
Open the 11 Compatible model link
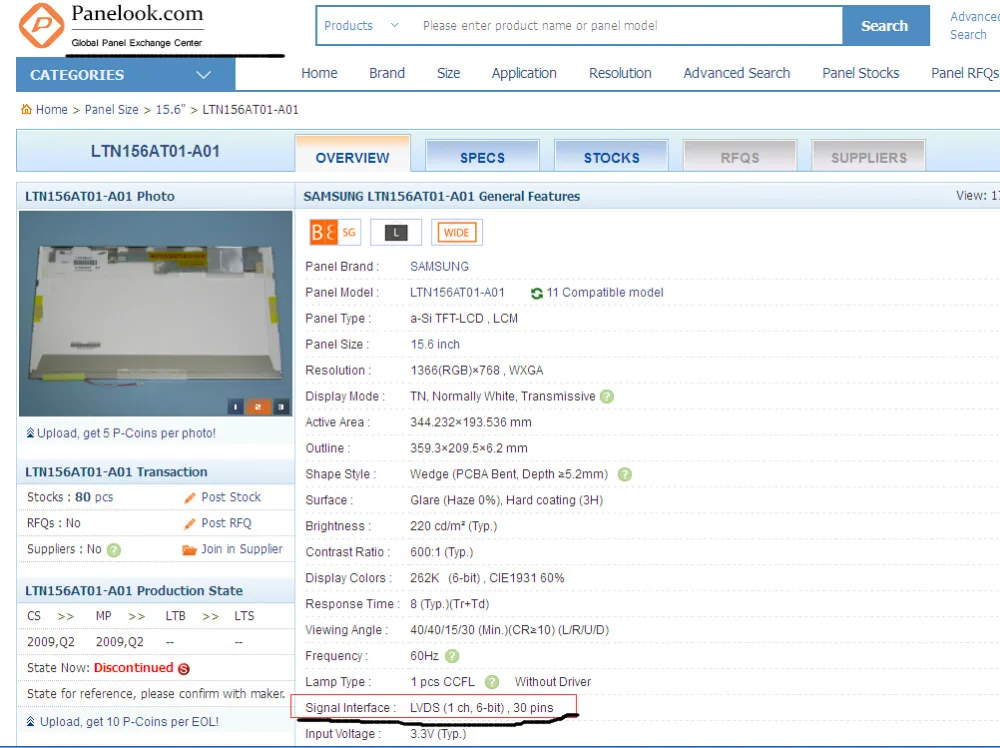[x=605, y=293]
